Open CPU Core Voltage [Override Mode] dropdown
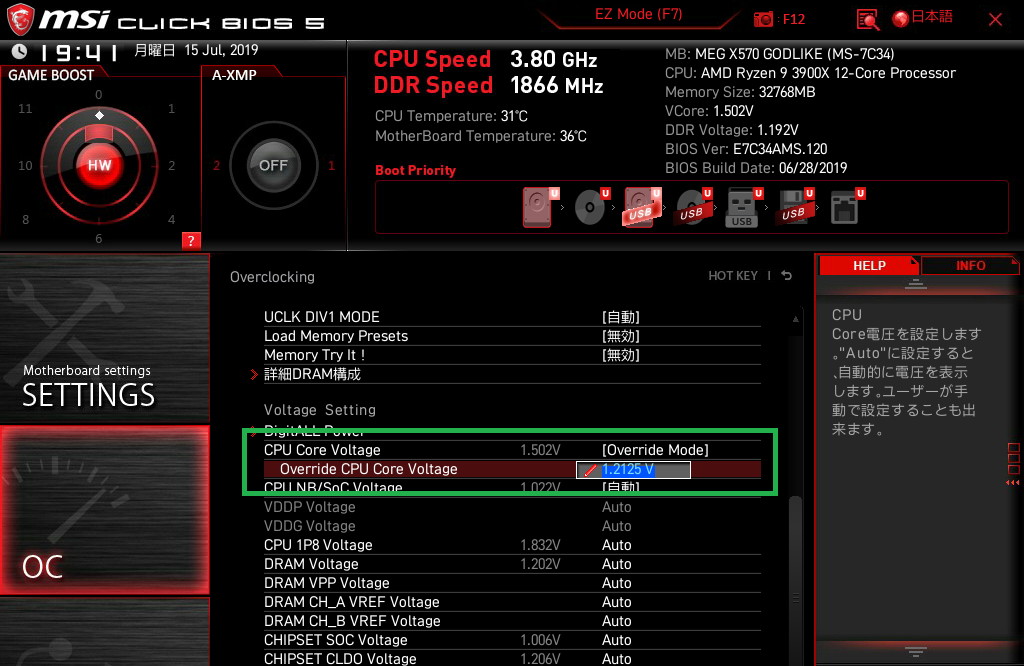The image size is (1024, 666). (655, 450)
